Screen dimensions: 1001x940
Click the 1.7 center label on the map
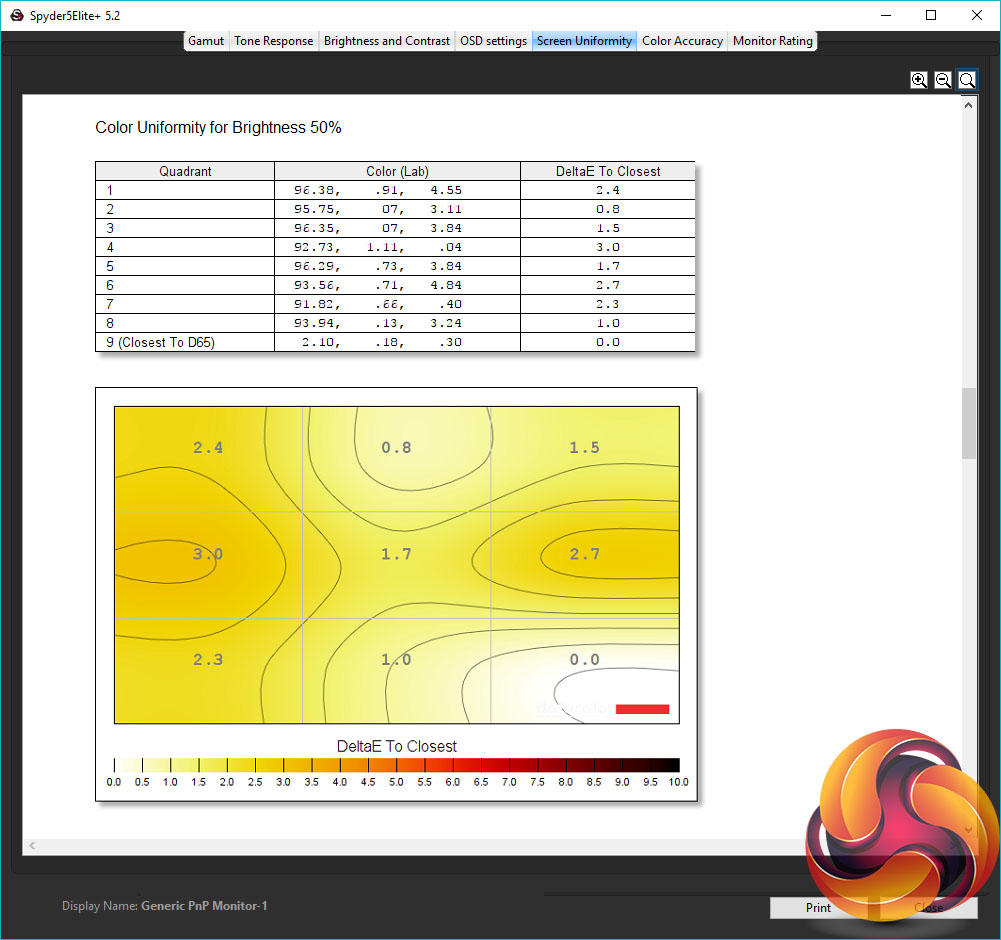[x=396, y=554]
